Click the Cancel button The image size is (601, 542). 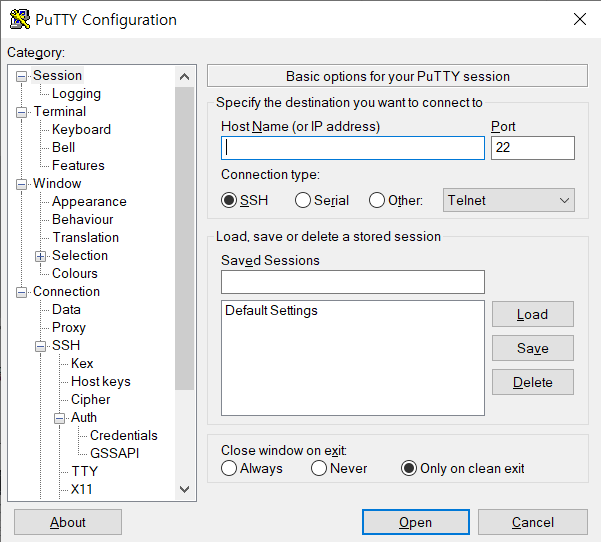532,522
